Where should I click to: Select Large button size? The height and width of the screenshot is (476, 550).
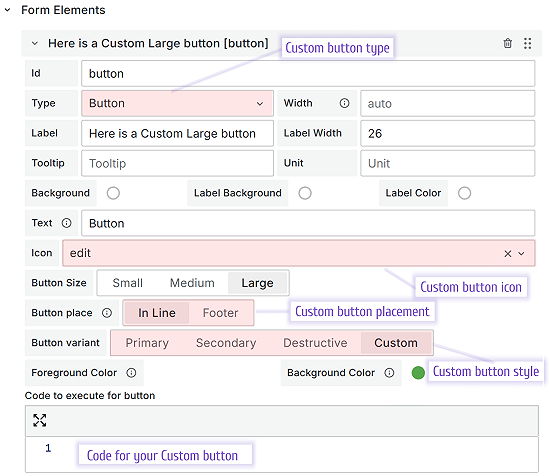point(257,283)
